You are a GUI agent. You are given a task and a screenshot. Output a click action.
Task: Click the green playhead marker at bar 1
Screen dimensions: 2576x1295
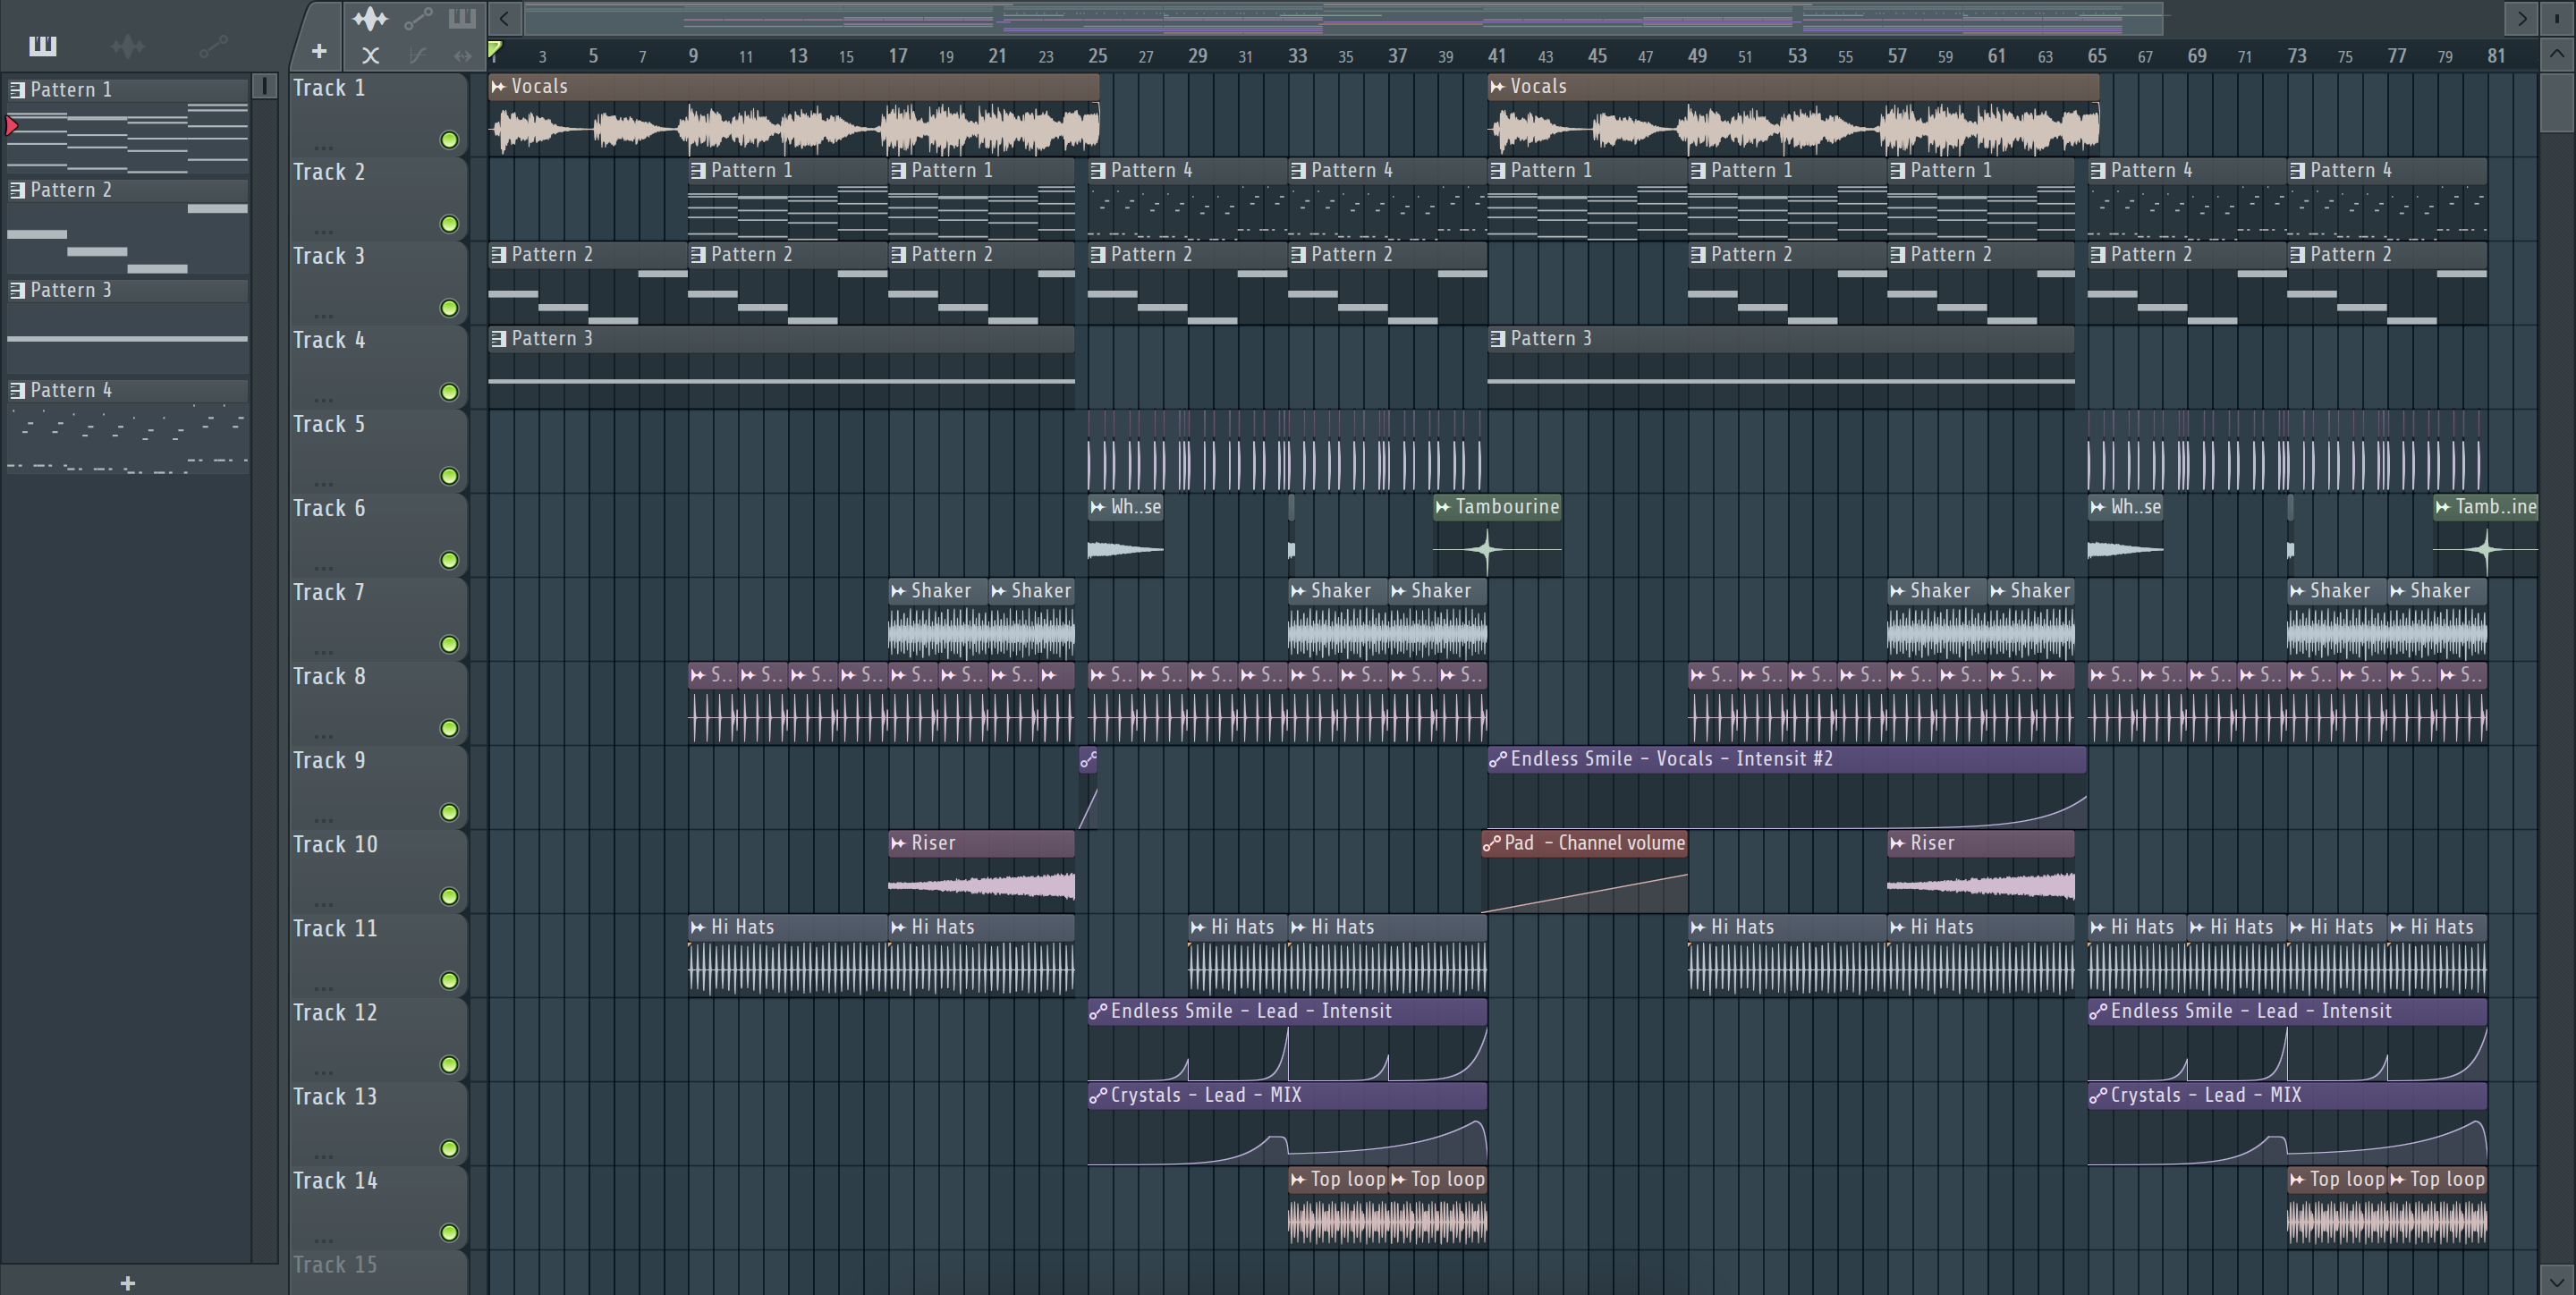(495, 48)
